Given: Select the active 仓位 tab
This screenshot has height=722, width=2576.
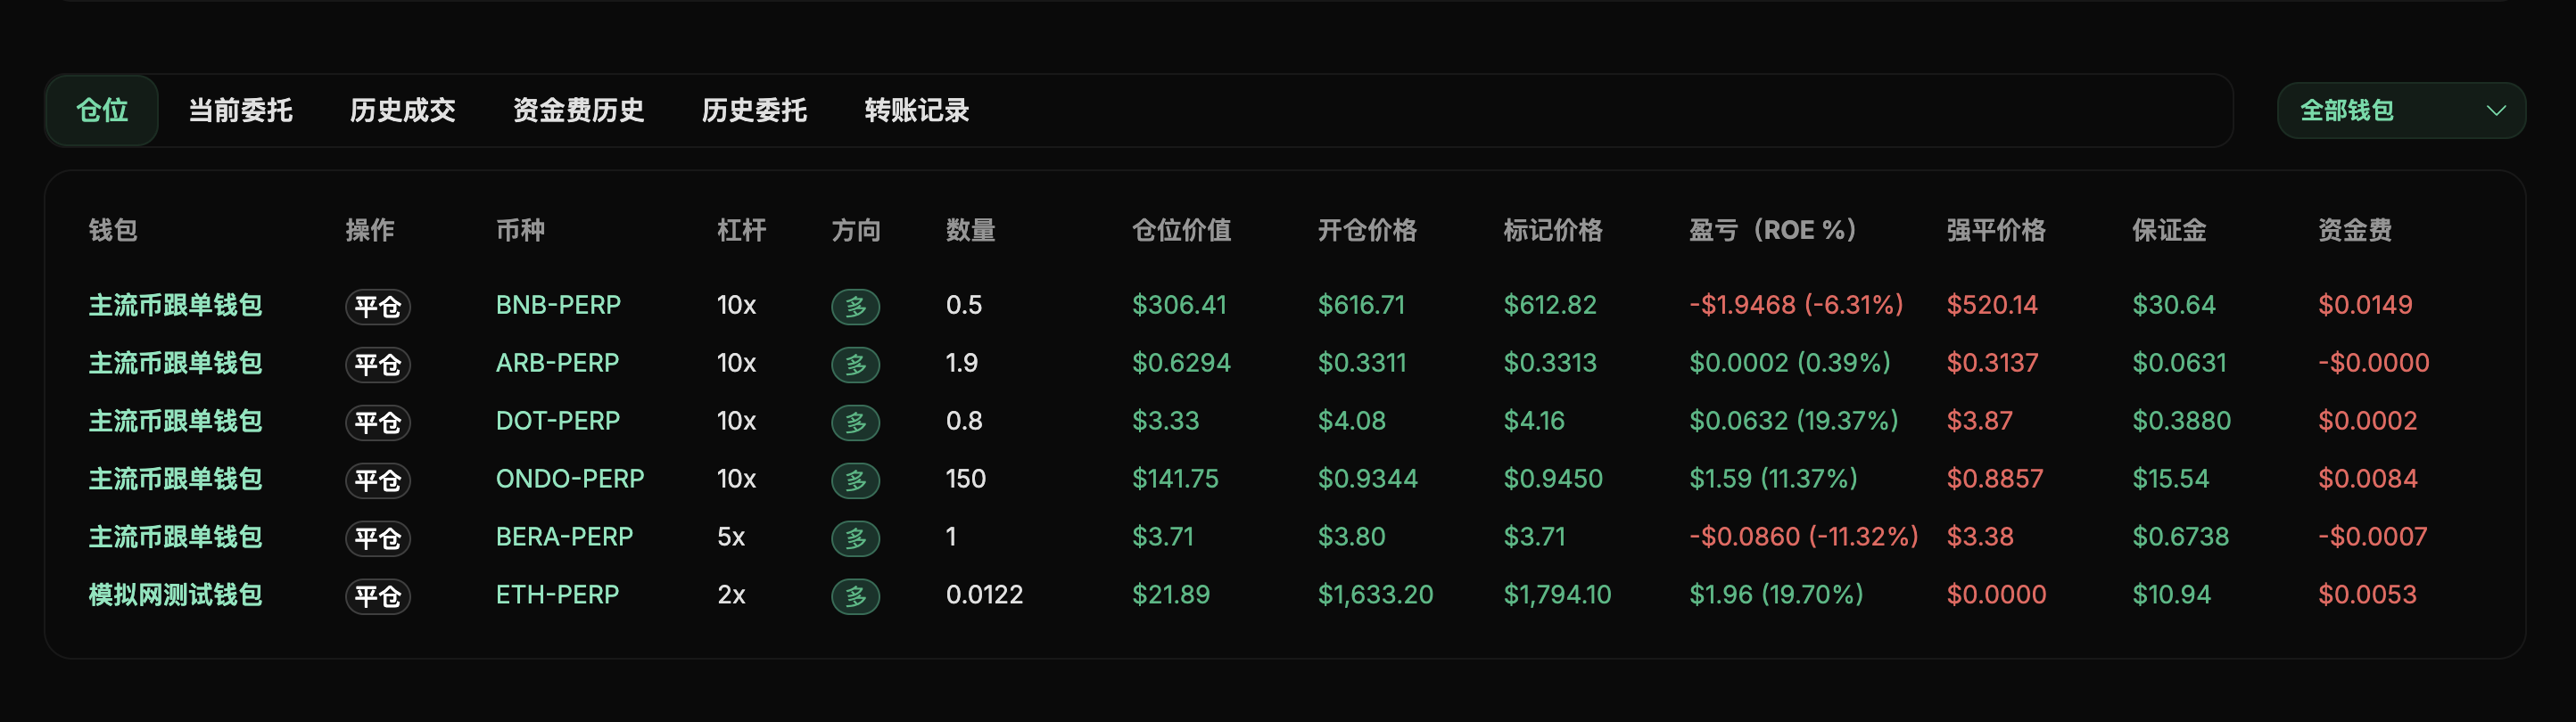Looking at the screenshot, I should tap(102, 110).
